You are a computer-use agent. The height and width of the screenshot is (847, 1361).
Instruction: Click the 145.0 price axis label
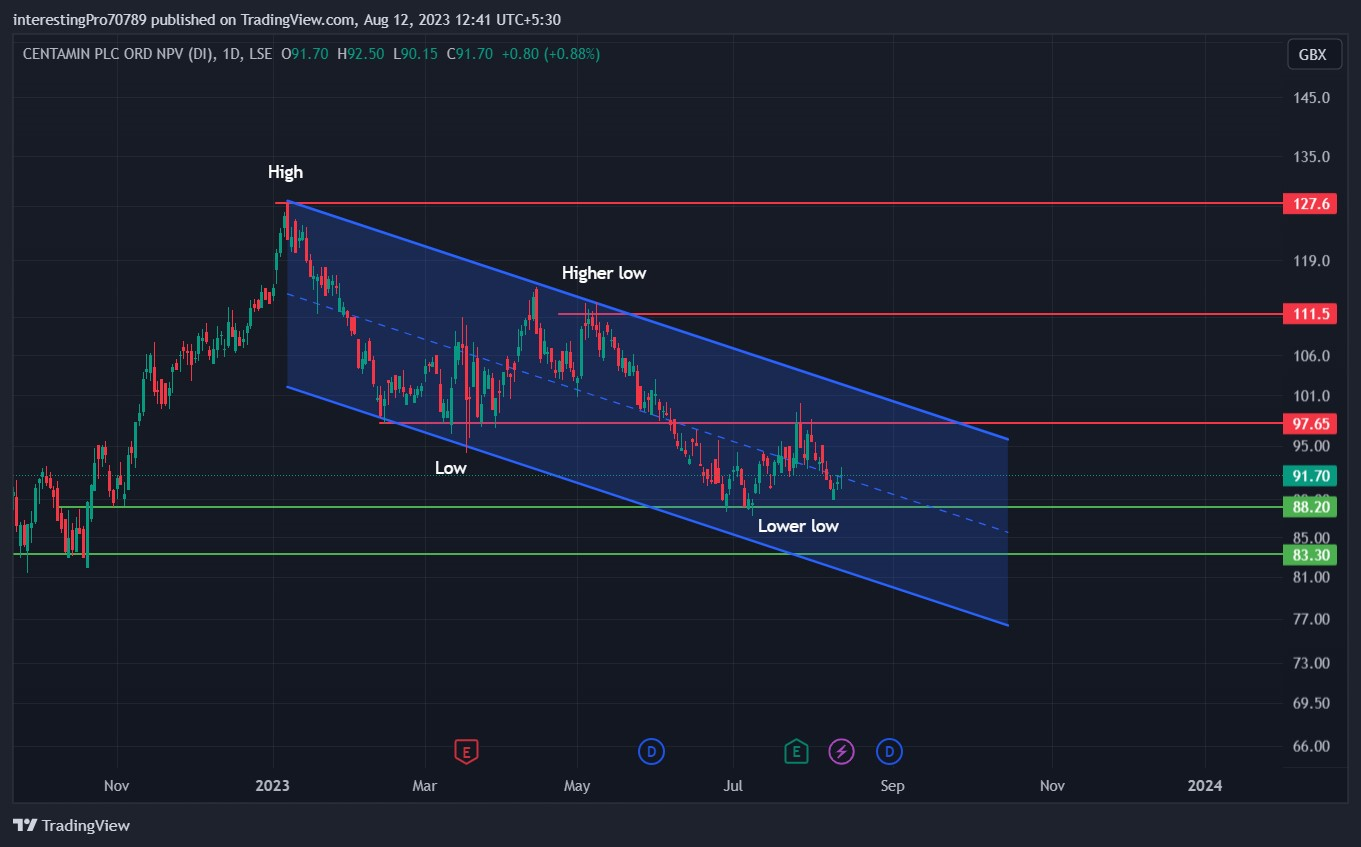point(1311,98)
